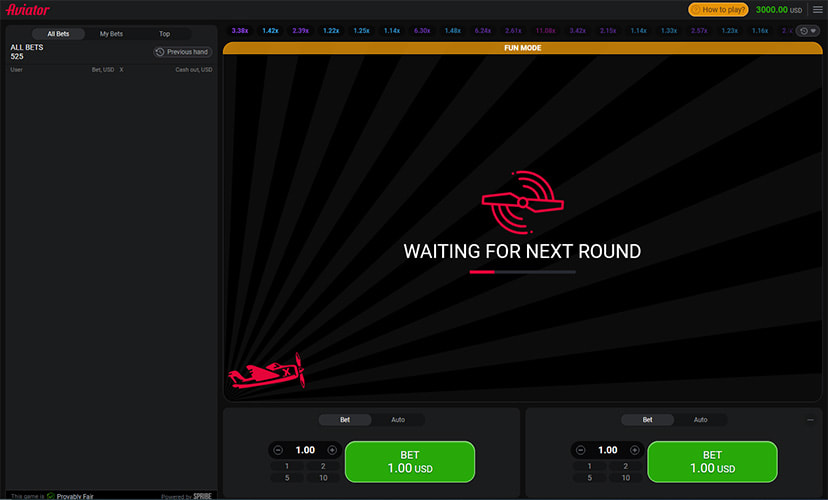Open the My Bets tab
Screen dimensions: 828x500
point(111,34)
